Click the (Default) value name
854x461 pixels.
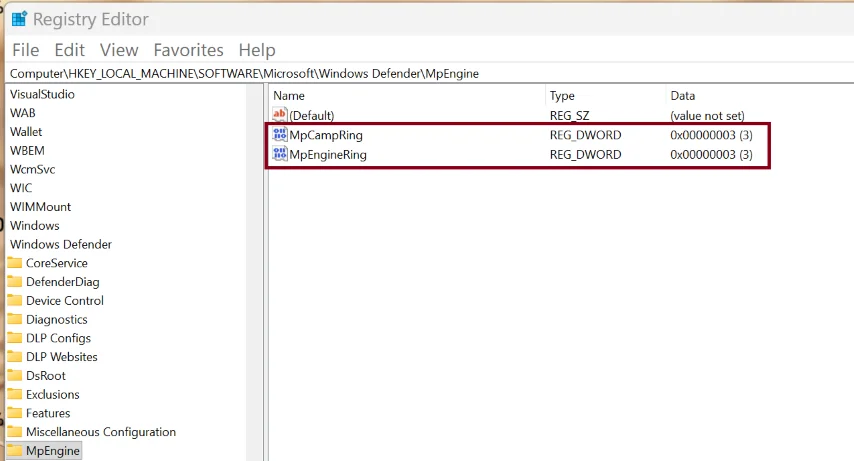[x=312, y=116]
